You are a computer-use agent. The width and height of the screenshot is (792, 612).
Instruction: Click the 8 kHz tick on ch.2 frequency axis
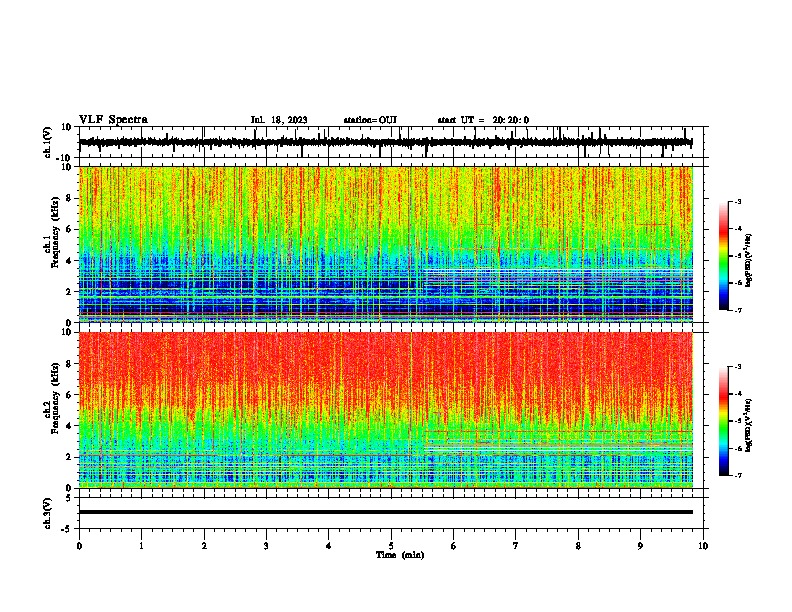tap(70, 363)
